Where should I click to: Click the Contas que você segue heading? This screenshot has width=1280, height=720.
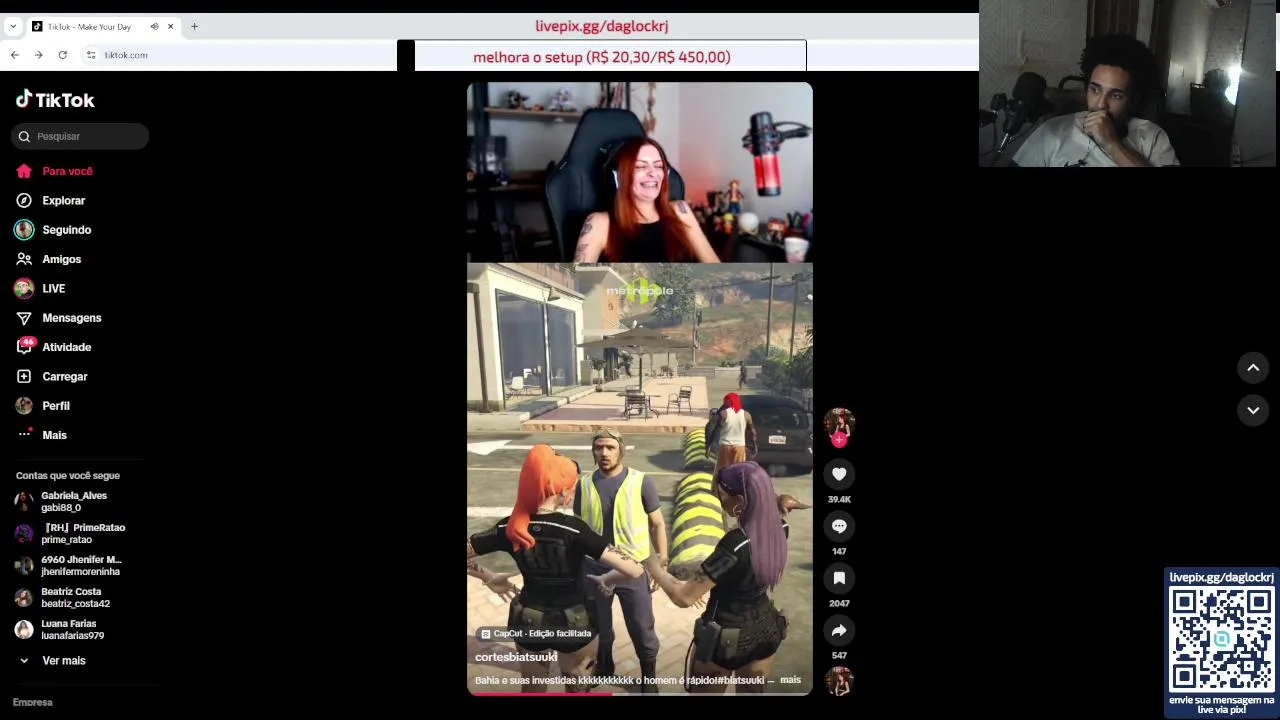click(x=68, y=476)
